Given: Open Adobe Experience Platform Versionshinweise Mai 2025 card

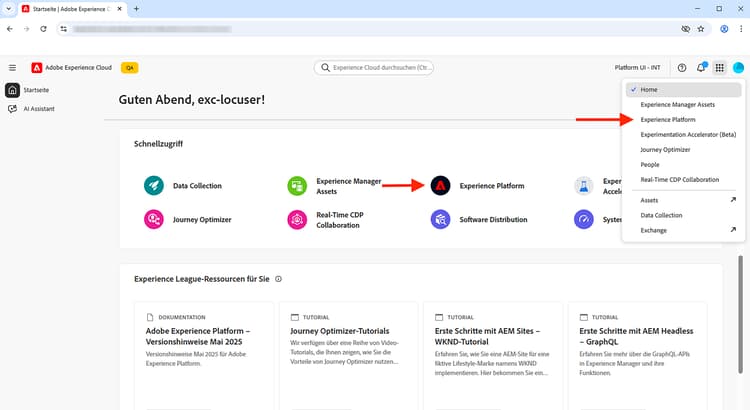Looking at the screenshot, I should tap(204, 355).
